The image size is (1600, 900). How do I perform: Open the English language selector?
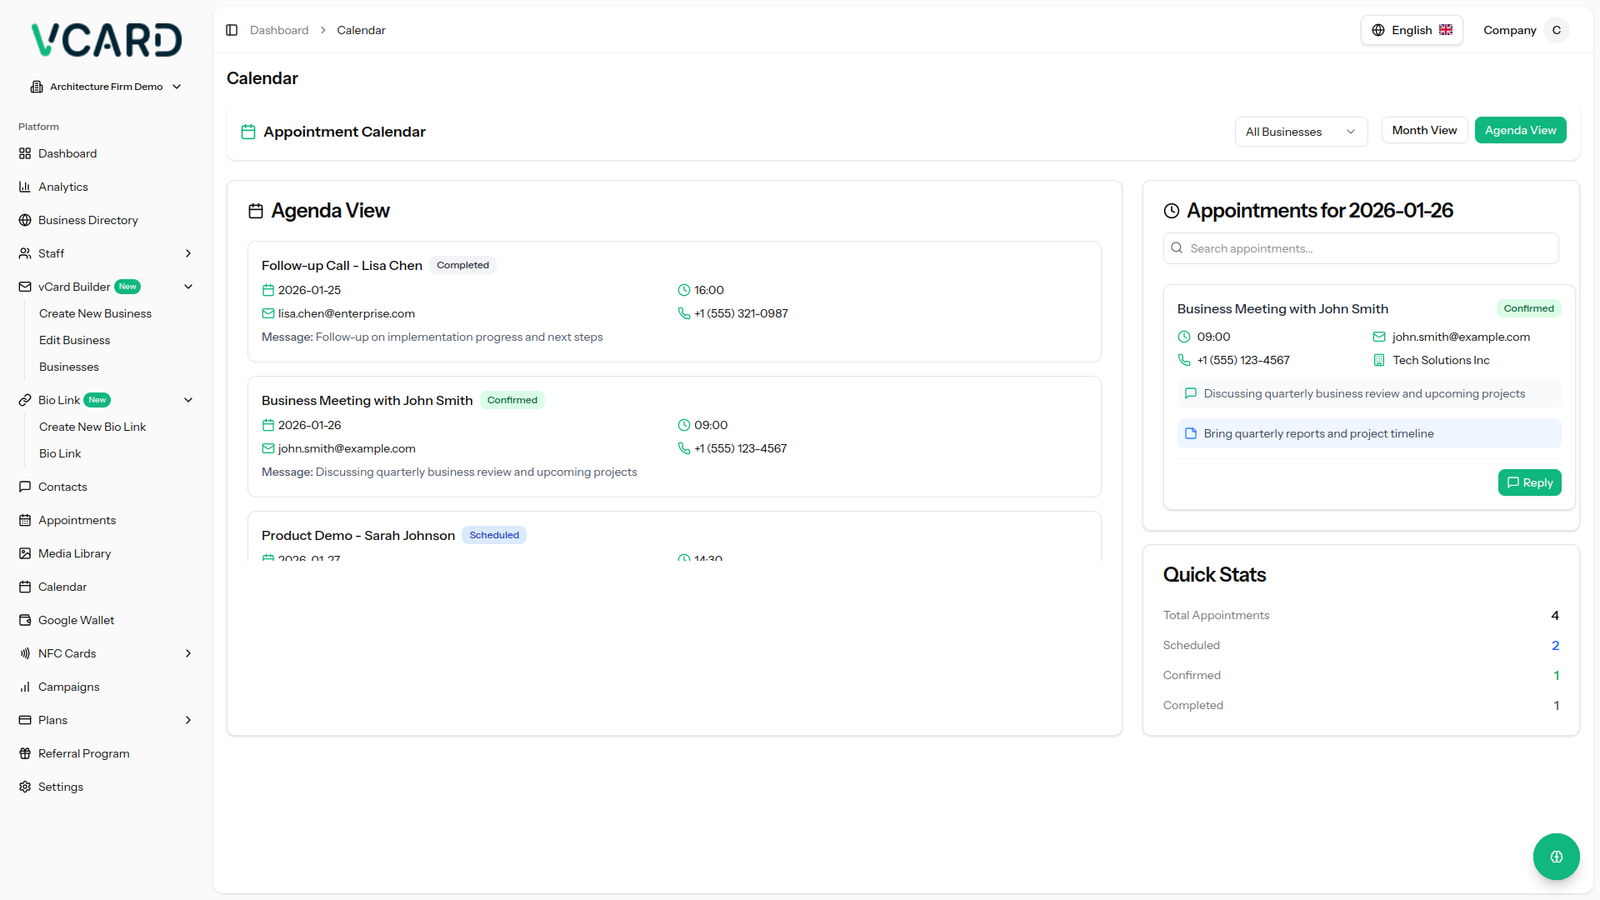pyautogui.click(x=1411, y=30)
